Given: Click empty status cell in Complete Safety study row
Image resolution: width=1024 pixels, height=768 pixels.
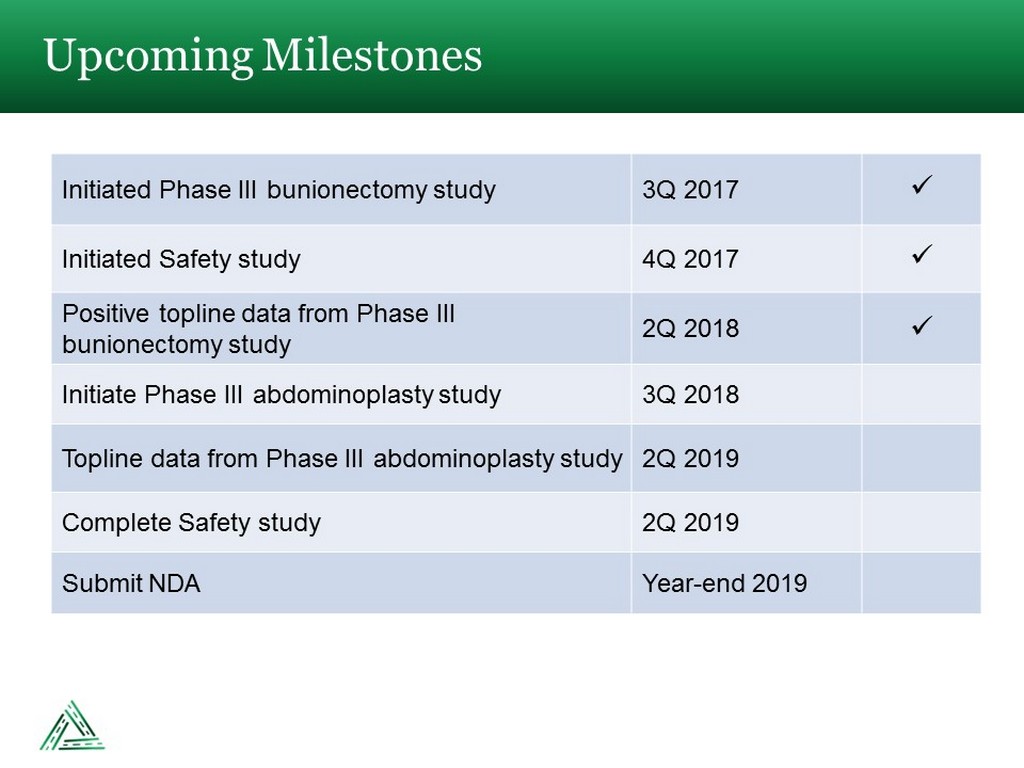Looking at the screenshot, I should click(921, 522).
